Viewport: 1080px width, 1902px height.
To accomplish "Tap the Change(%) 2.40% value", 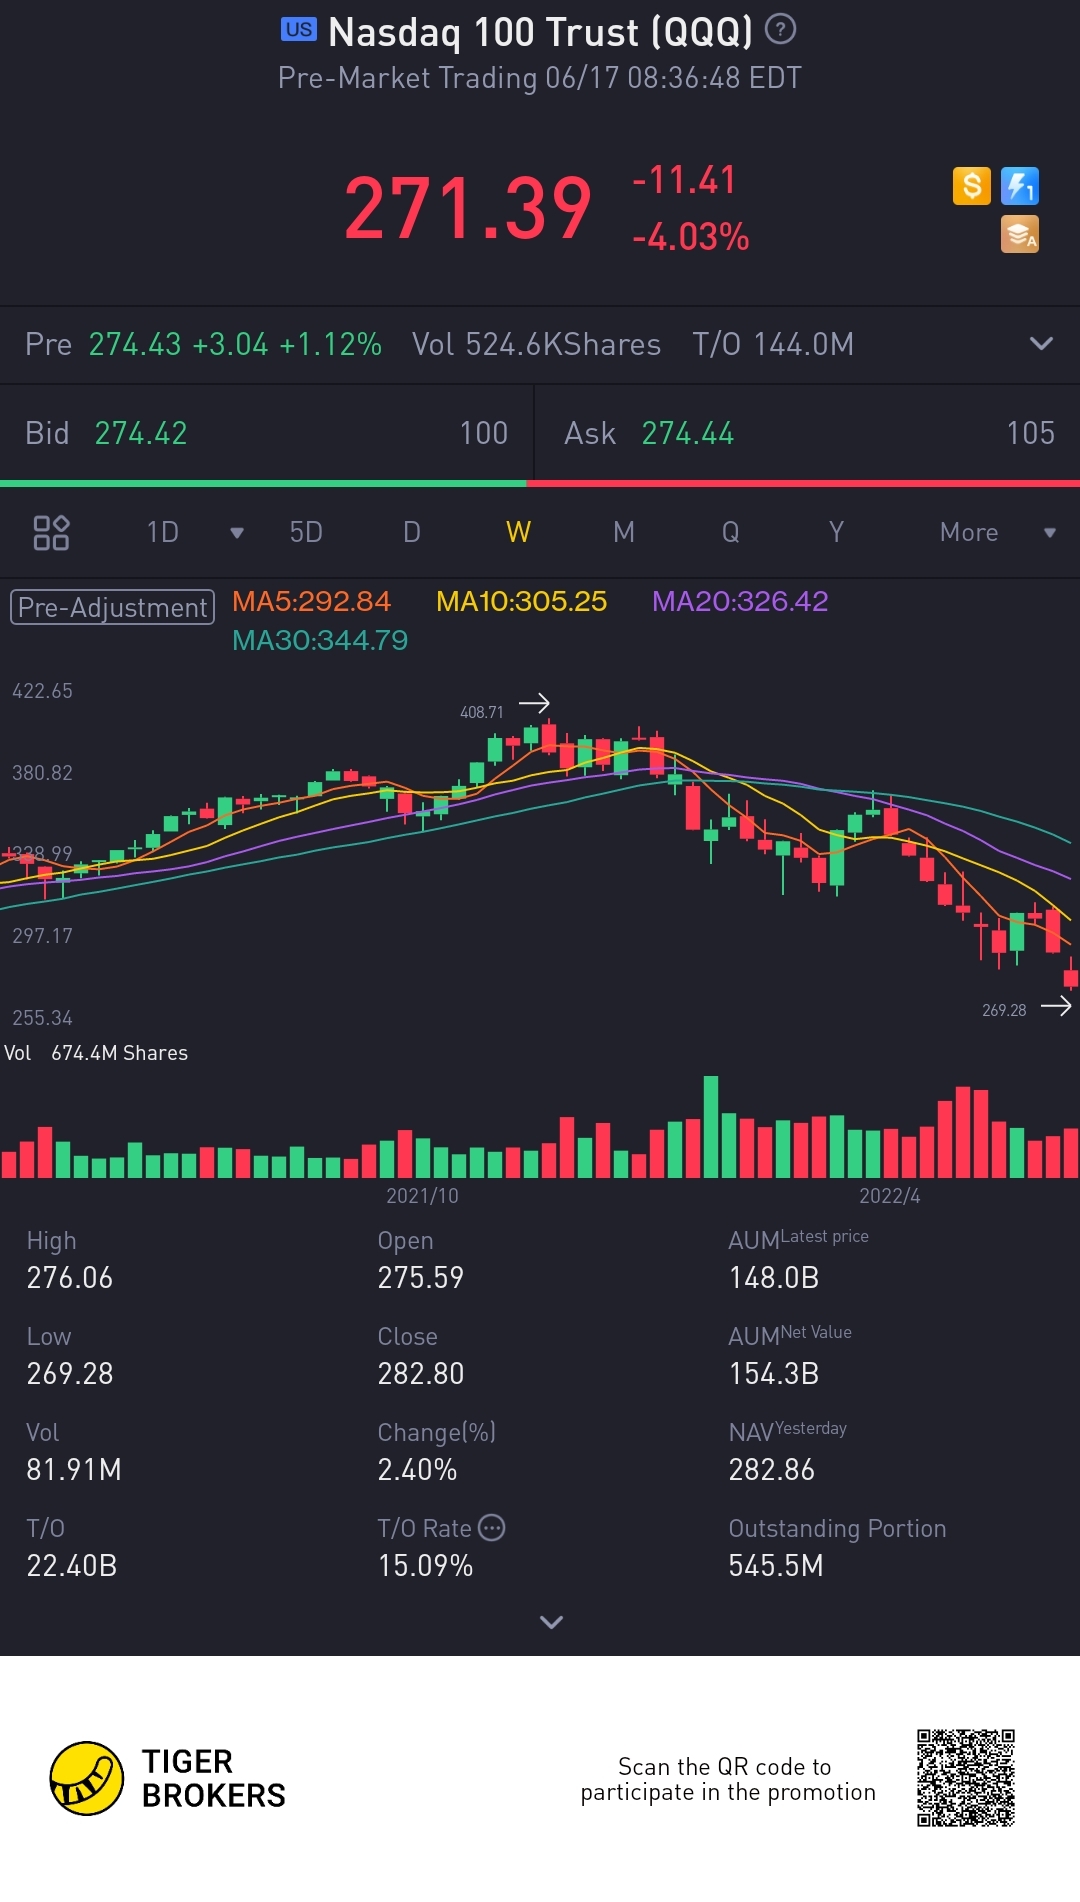I will pos(417,1469).
